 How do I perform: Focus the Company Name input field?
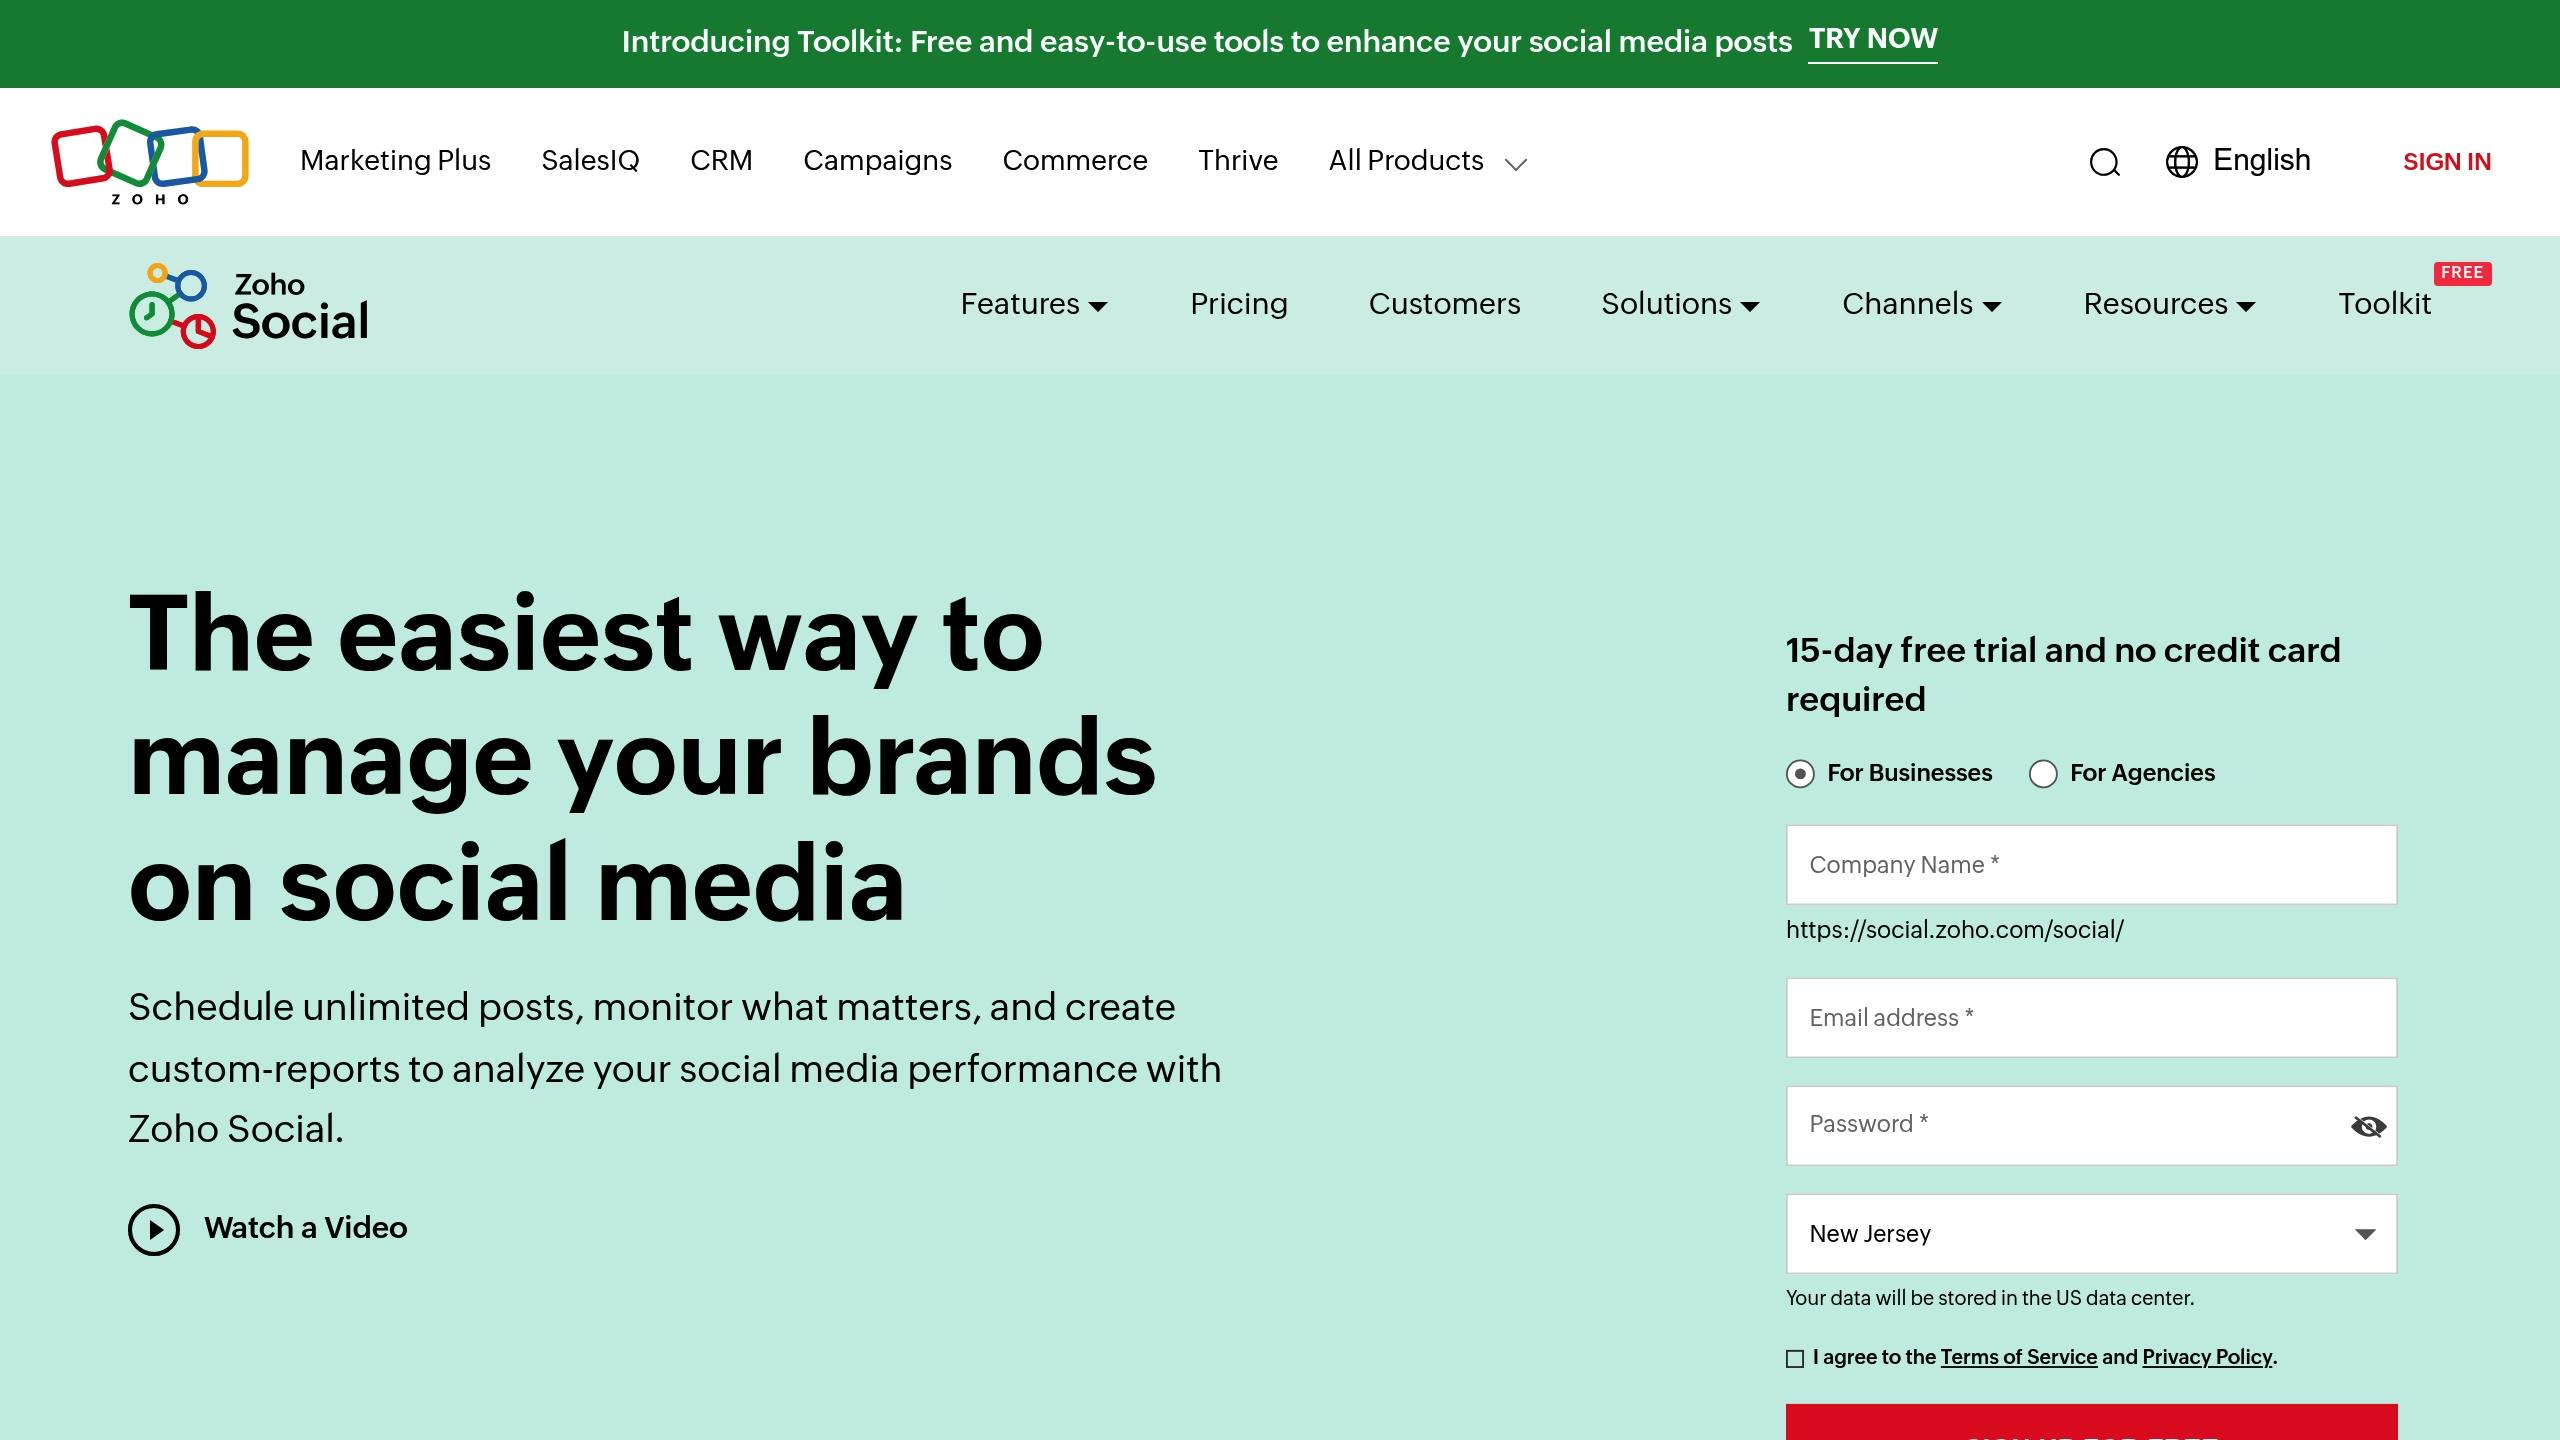(2091, 865)
